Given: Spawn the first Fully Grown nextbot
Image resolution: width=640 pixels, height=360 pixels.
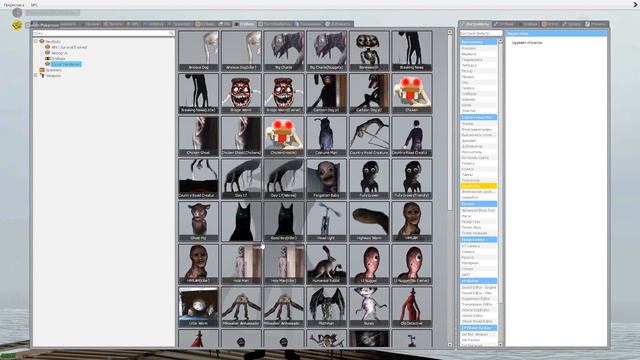Looking at the screenshot, I should tap(369, 179).
